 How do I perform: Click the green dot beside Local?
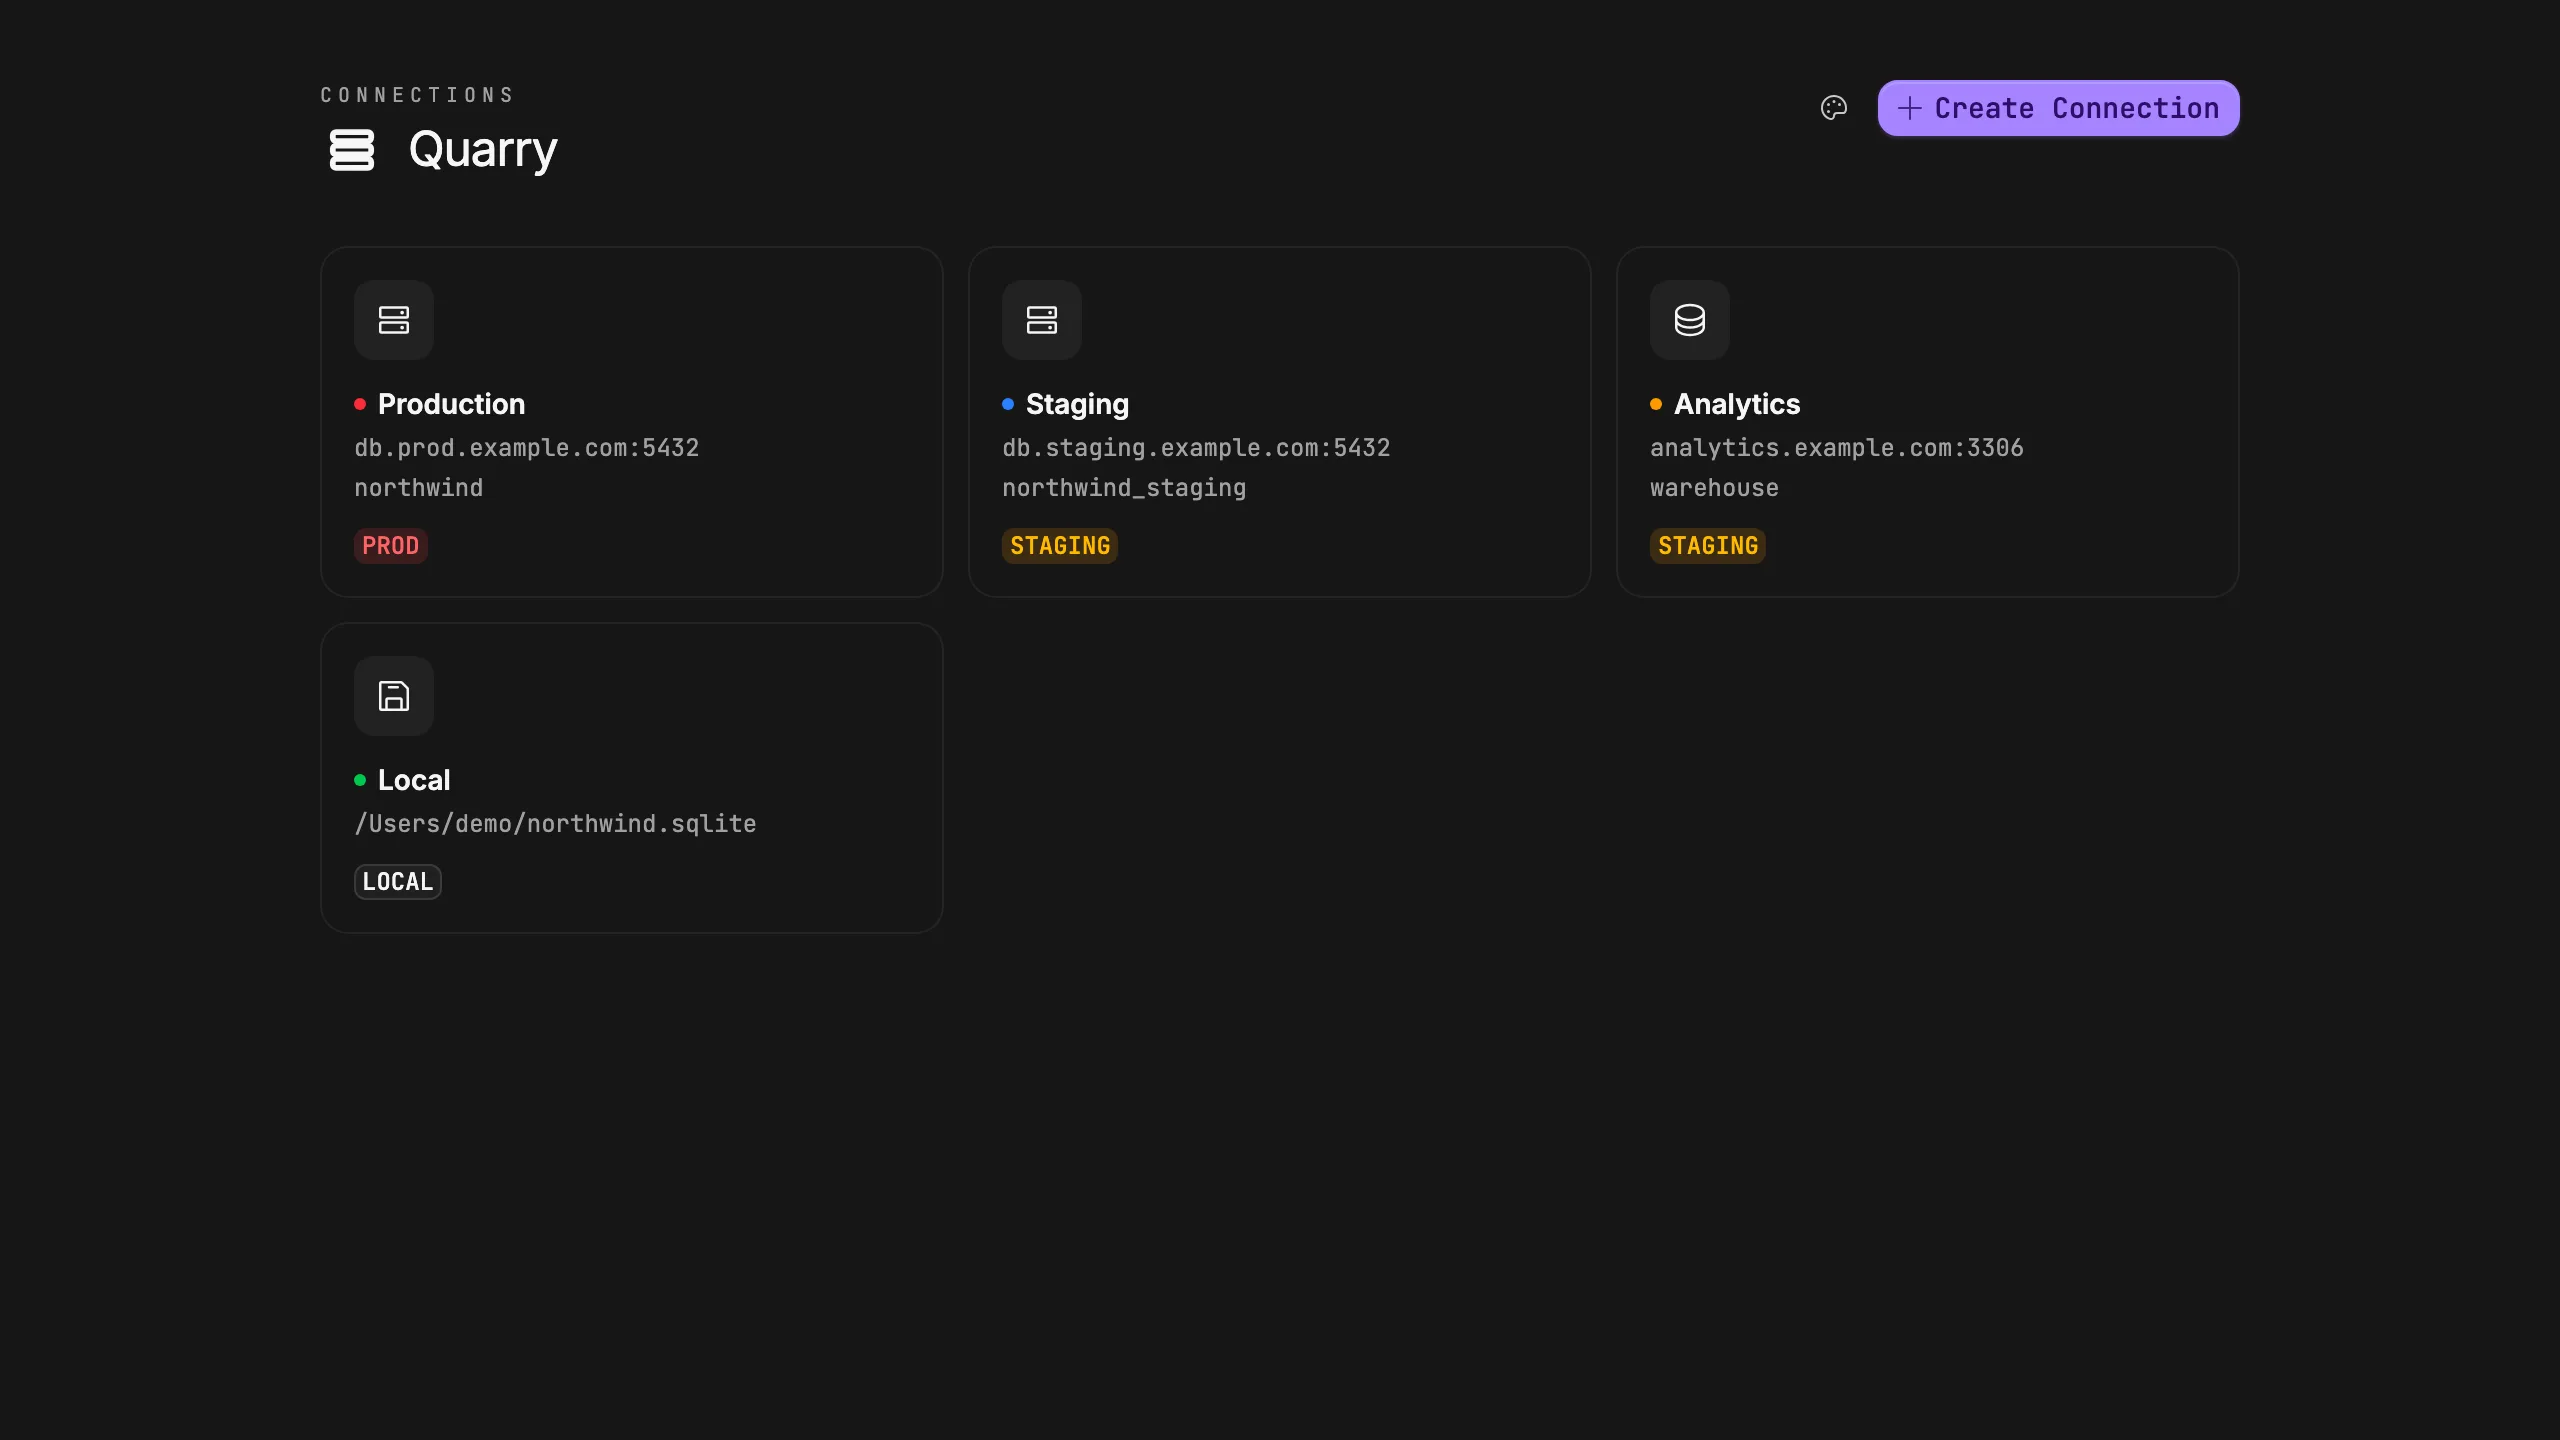pyautogui.click(x=360, y=780)
